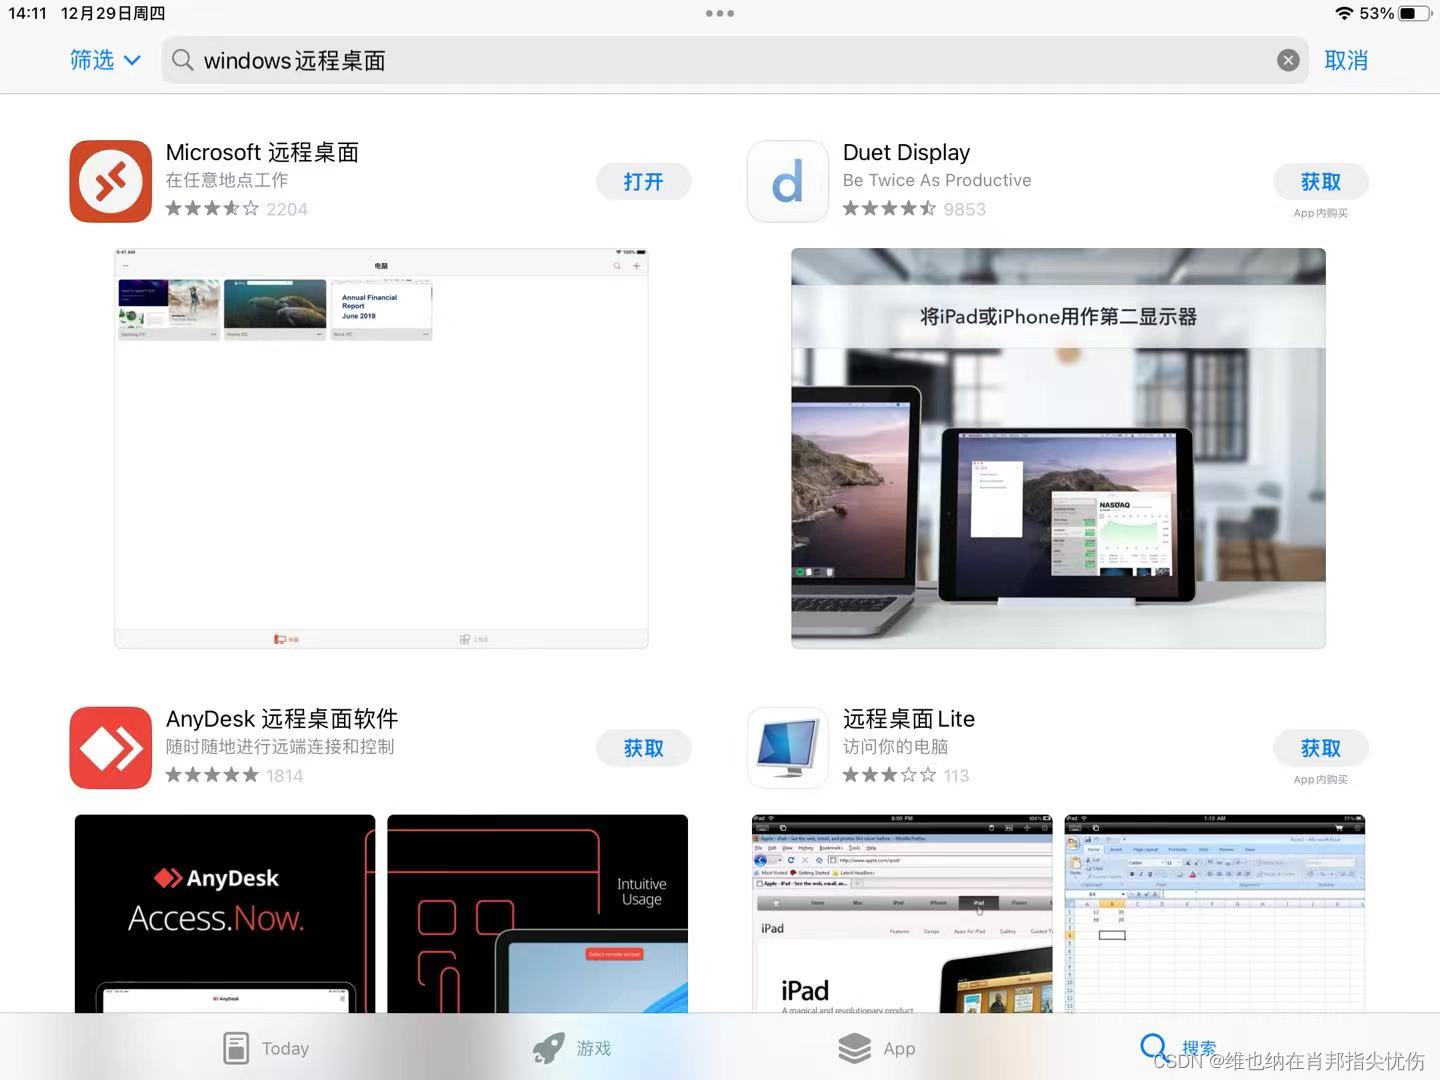Tap 打开 for Microsoft 远程桌面
Image resolution: width=1440 pixels, height=1080 pixels.
tap(643, 182)
